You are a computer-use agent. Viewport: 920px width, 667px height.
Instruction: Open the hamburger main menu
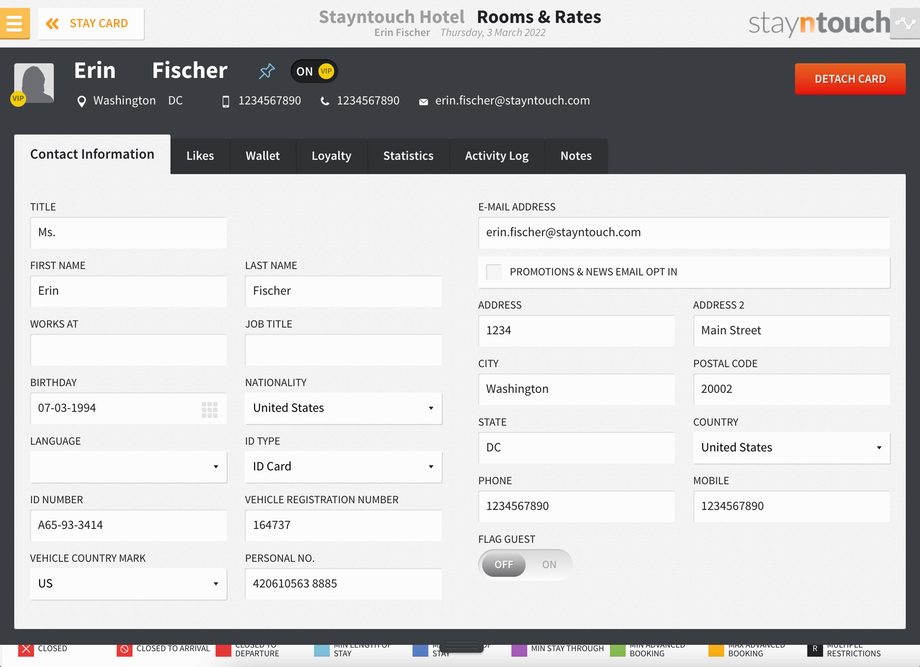(x=14, y=23)
